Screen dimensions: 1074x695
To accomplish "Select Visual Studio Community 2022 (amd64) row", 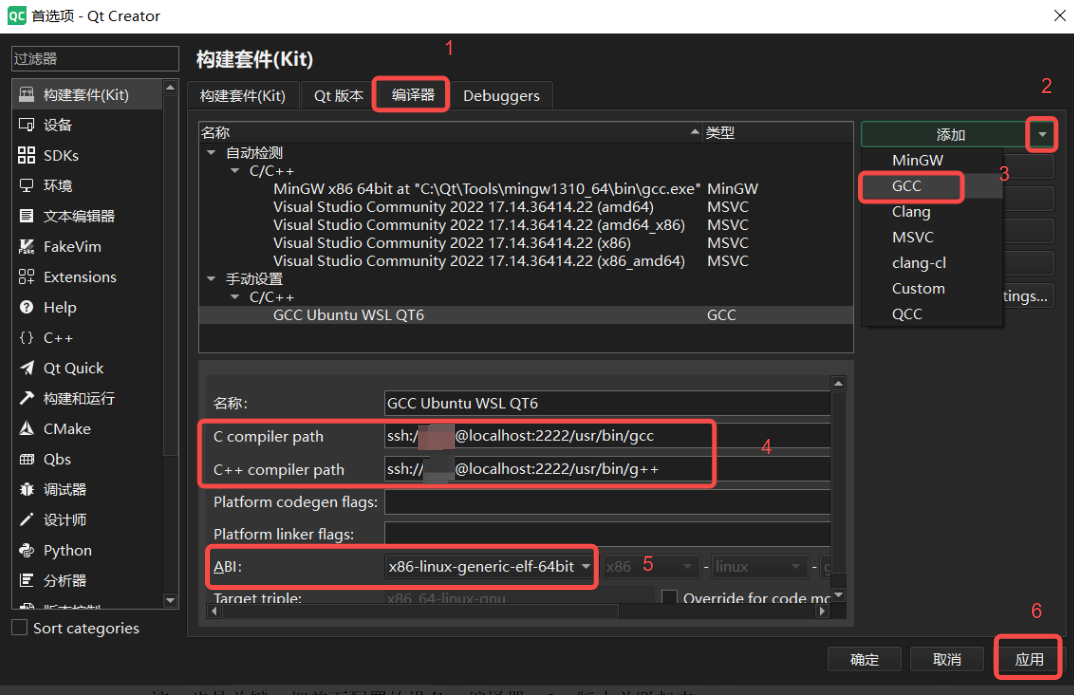I will (x=525, y=207).
